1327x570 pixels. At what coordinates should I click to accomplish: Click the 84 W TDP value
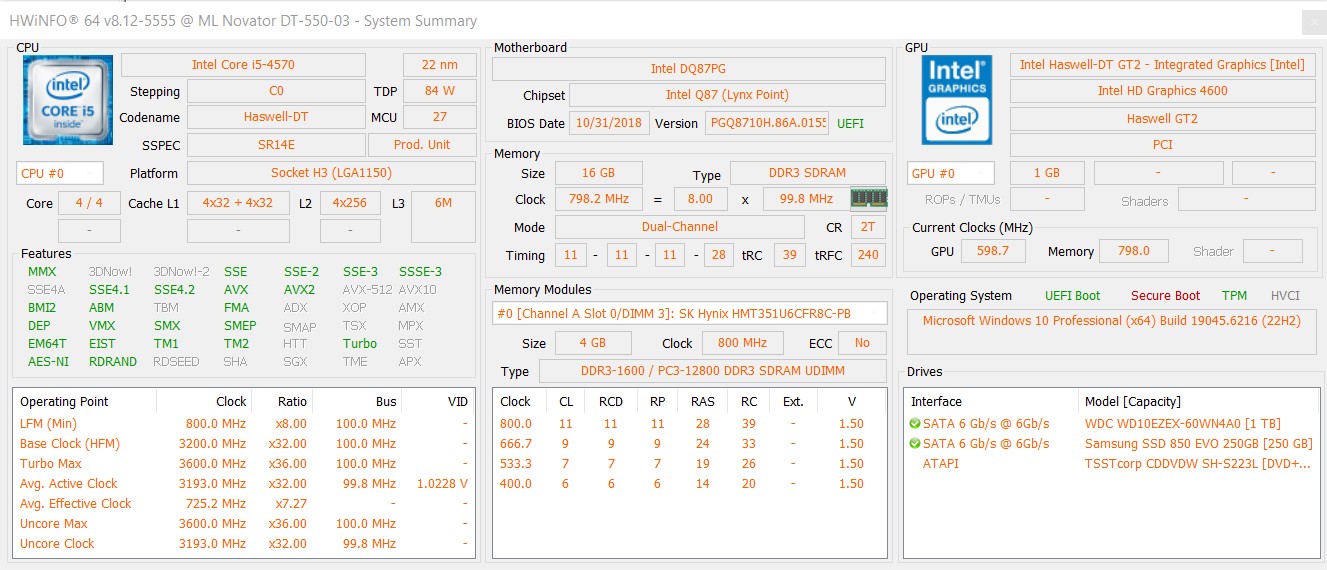(440, 91)
